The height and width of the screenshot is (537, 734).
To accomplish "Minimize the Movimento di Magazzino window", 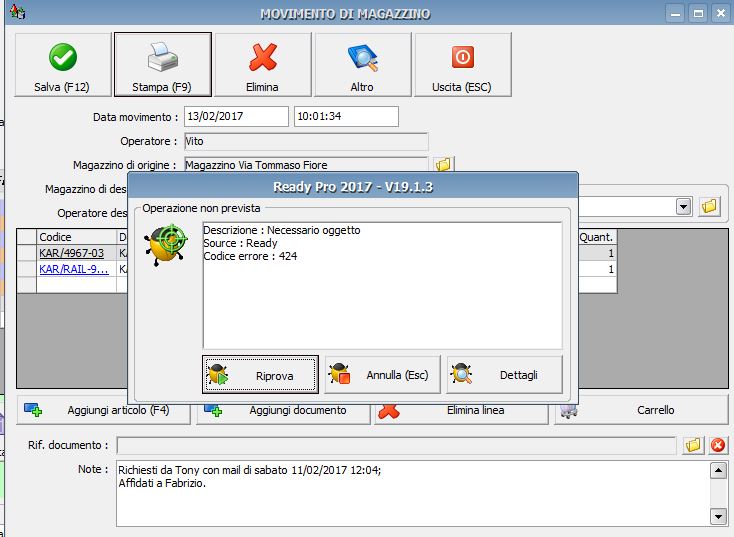I will tap(675, 13).
